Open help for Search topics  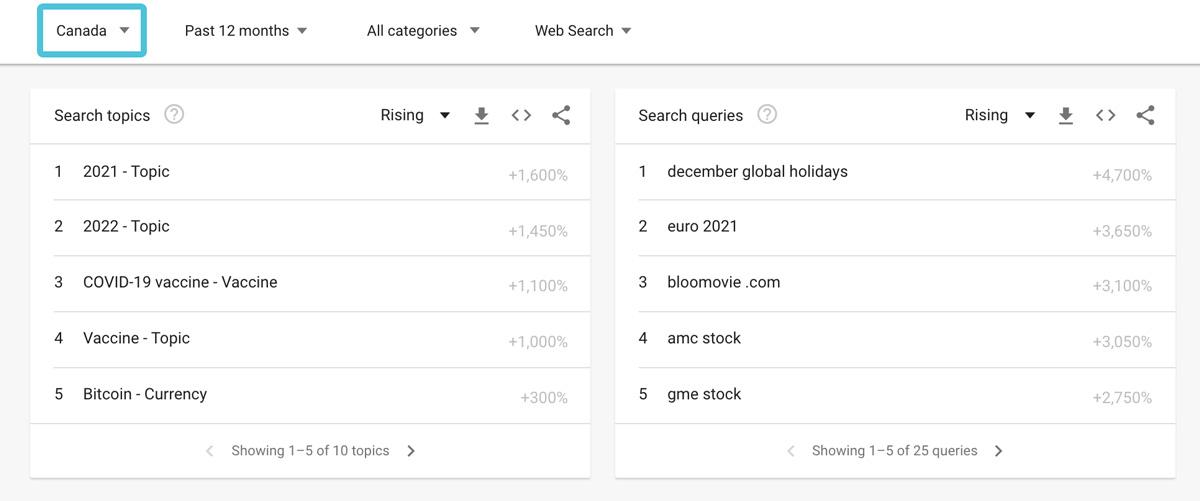click(x=174, y=115)
